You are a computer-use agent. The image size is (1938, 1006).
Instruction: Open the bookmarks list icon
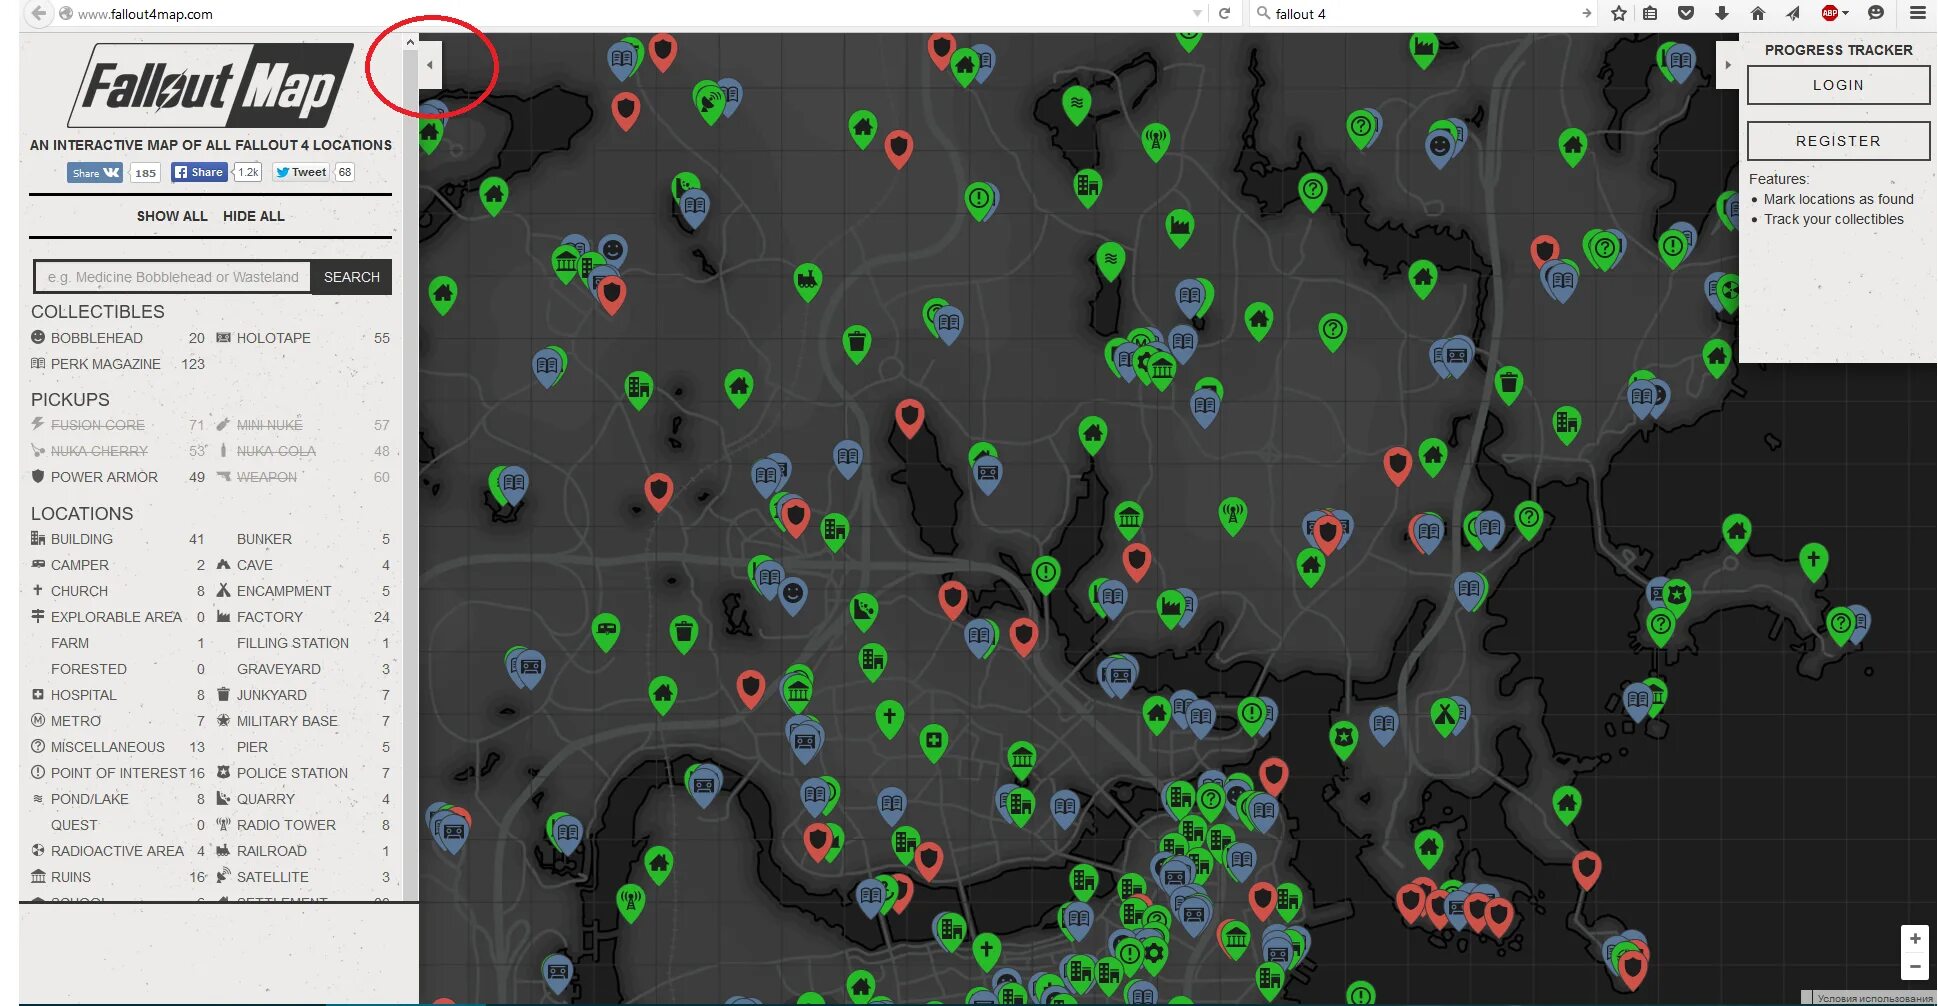(x=1650, y=13)
